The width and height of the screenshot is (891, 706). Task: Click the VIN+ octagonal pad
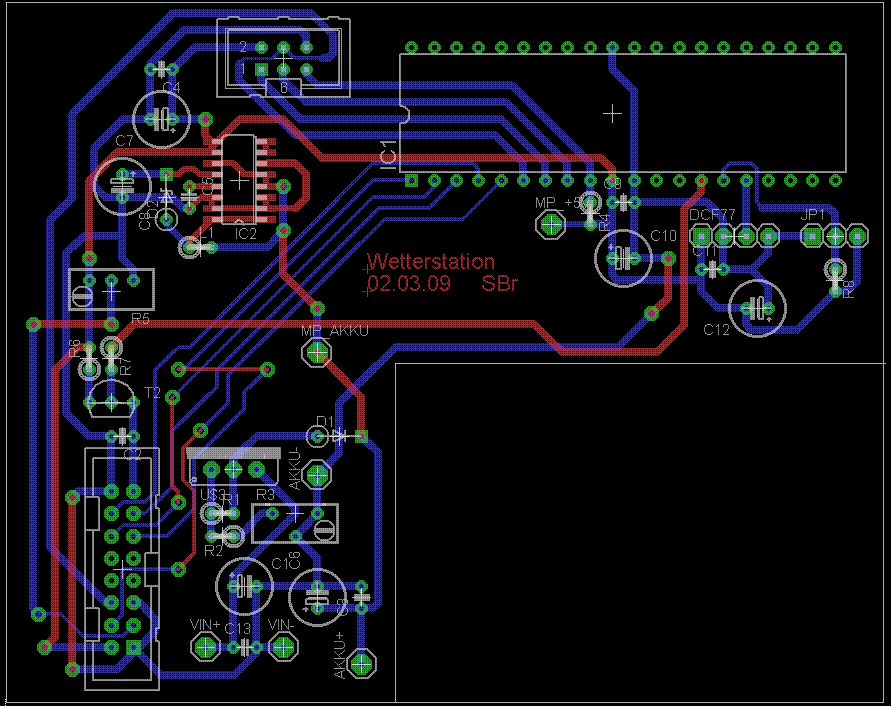tap(205, 647)
